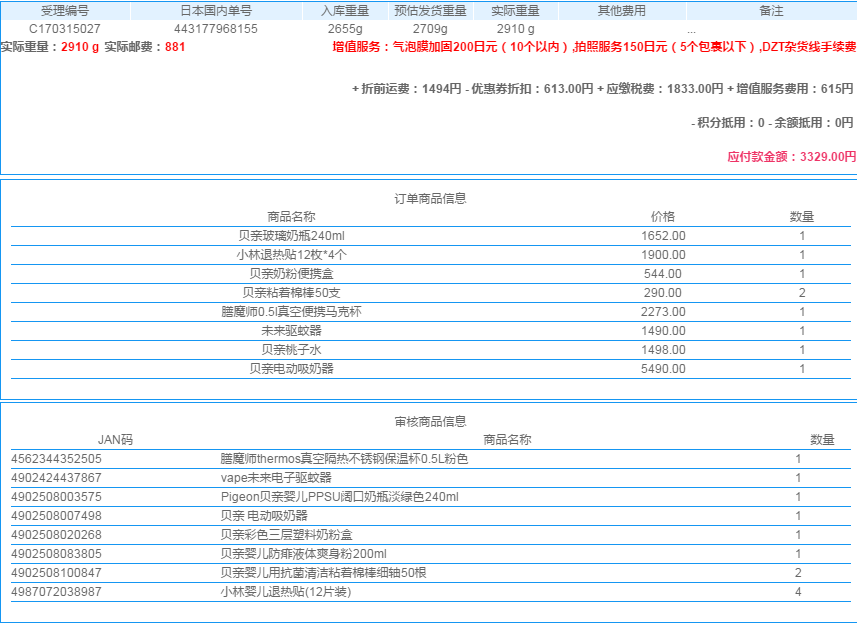
Task: Select JAN code 4902508003575
Action: pyautogui.click(x=56, y=497)
